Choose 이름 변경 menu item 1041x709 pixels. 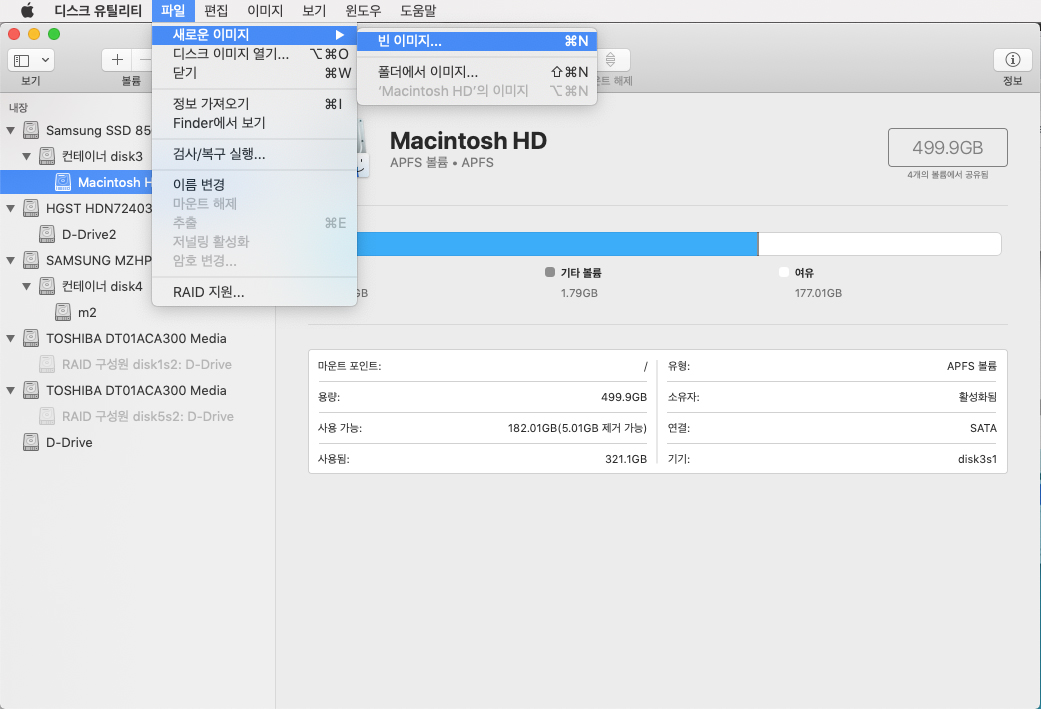click(254, 185)
